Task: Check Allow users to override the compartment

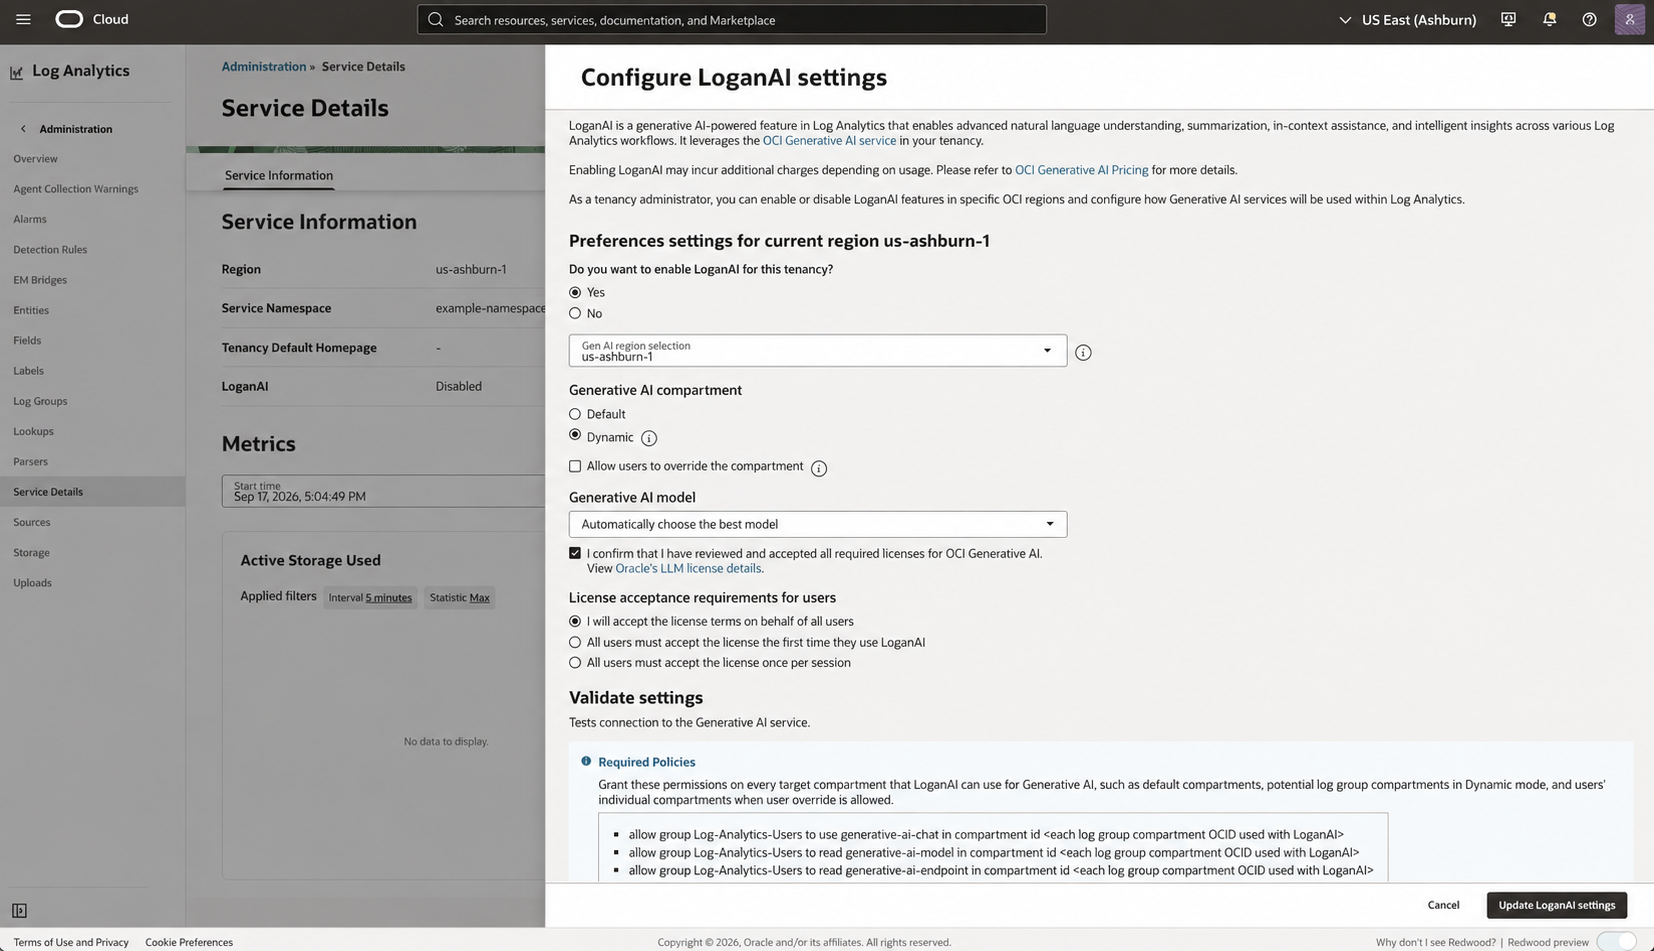Action: (575, 466)
